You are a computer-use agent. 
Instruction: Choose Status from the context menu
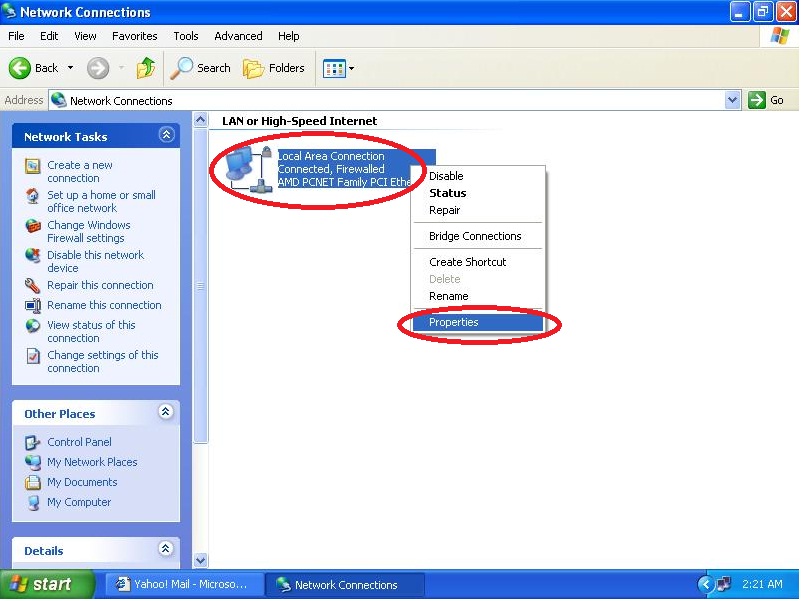pos(478,193)
